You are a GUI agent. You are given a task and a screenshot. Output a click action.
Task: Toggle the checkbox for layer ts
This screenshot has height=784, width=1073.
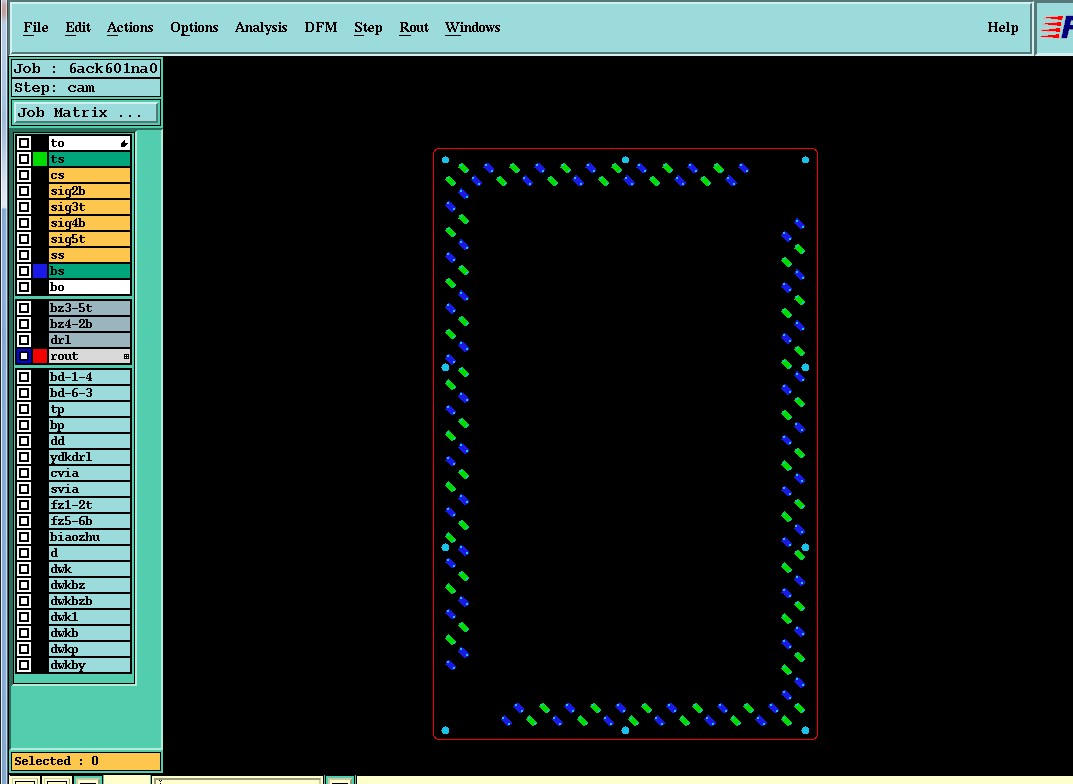point(24,159)
